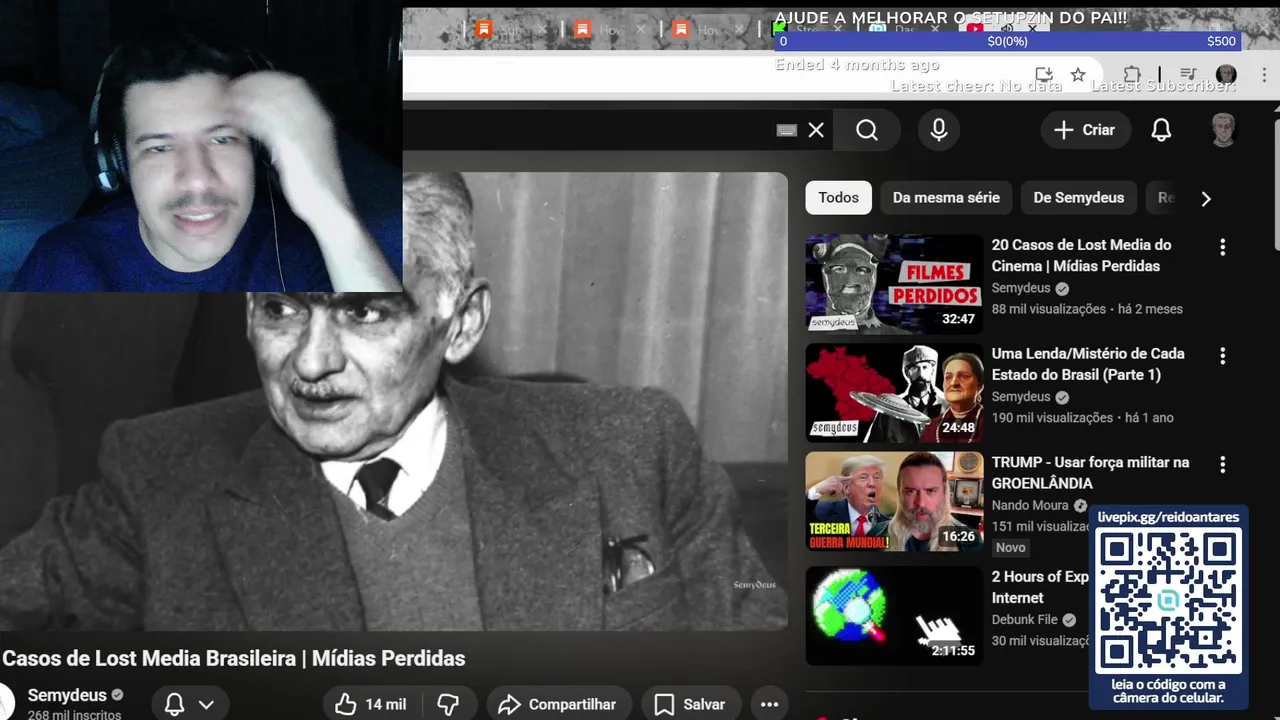Click the install app icon in the address bar
Image resolution: width=1280 pixels, height=720 pixels.
[x=1043, y=75]
